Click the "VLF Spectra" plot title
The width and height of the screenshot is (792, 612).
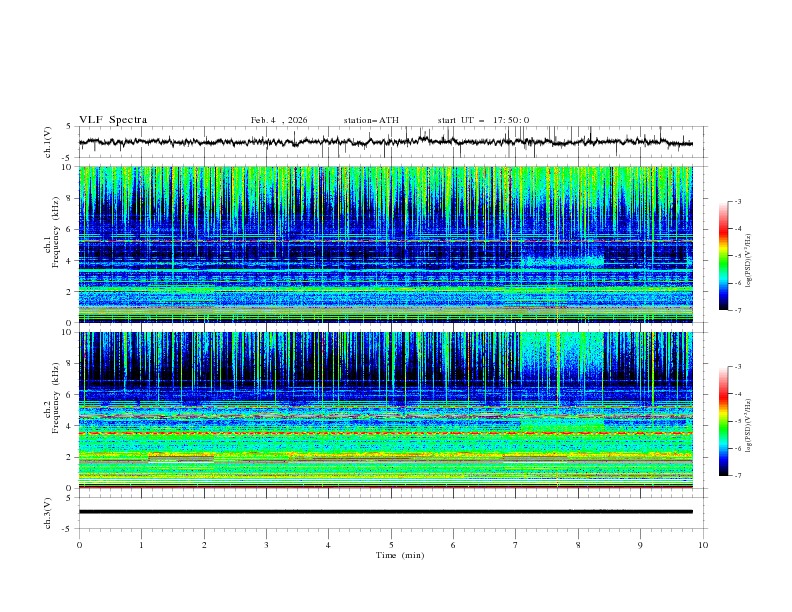pyautogui.click(x=113, y=120)
